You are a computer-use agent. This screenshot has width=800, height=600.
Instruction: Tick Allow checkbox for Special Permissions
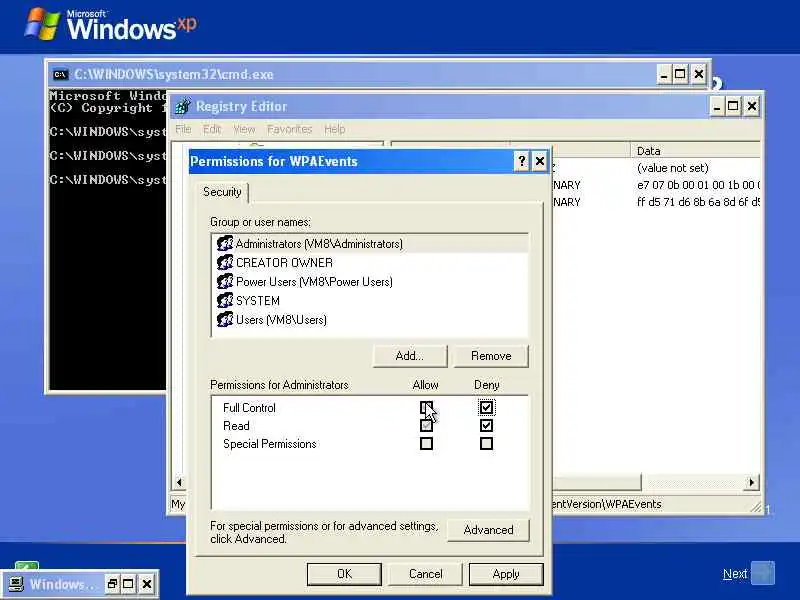(426, 443)
